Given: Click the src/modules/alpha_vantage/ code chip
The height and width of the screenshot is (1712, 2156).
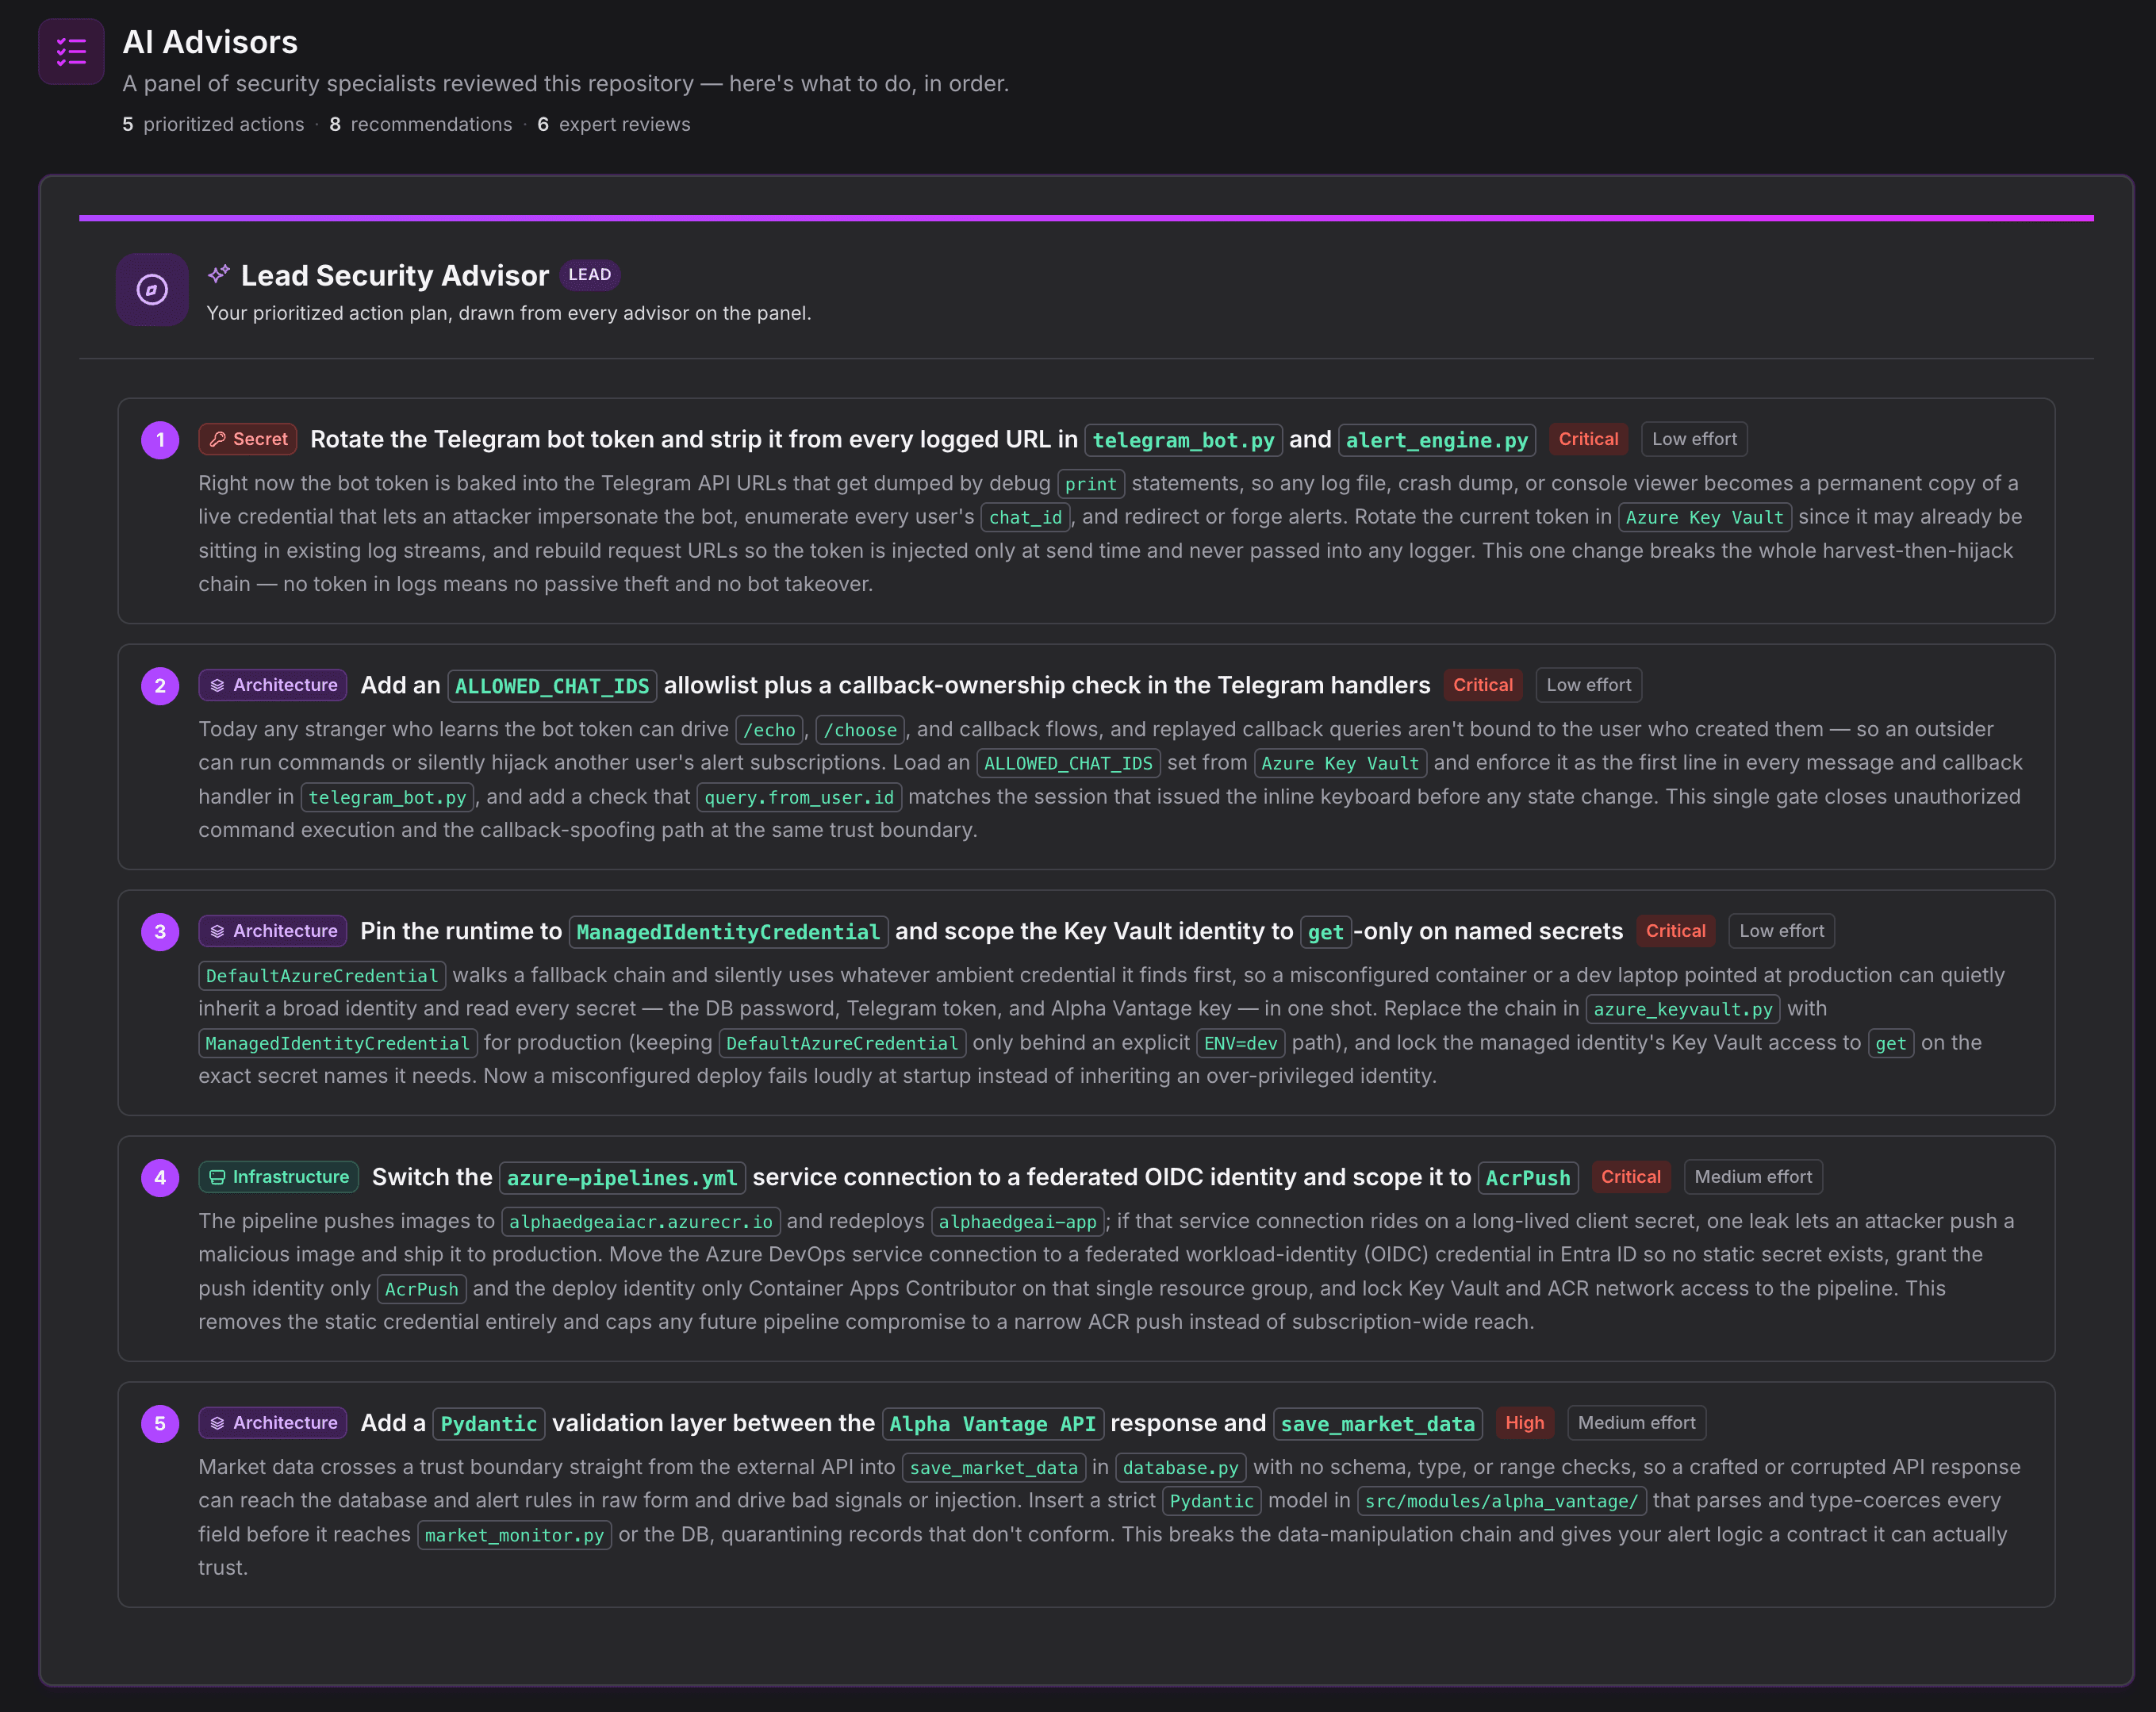Looking at the screenshot, I should (x=1502, y=1501).
